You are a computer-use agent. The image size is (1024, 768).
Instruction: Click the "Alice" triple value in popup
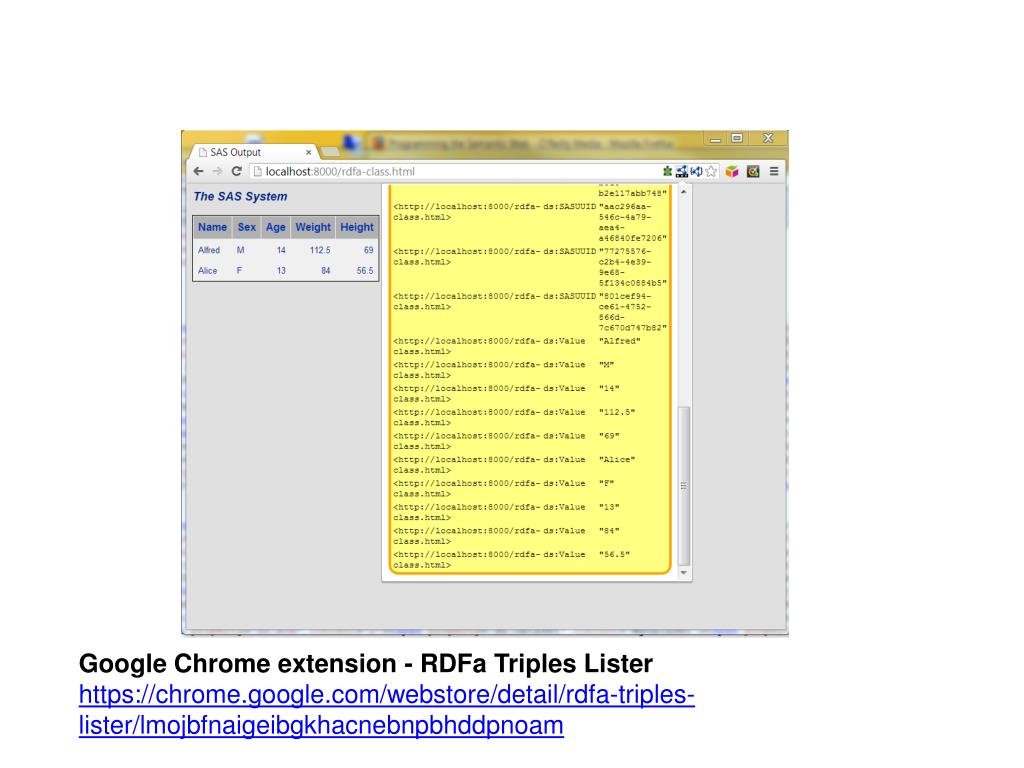(x=617, y=460)
